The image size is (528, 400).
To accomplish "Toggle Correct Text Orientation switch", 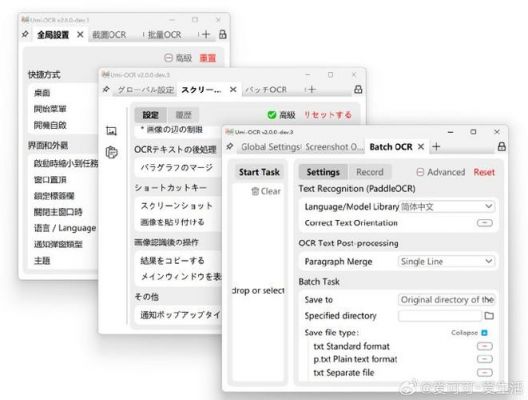I will (485, 223).
